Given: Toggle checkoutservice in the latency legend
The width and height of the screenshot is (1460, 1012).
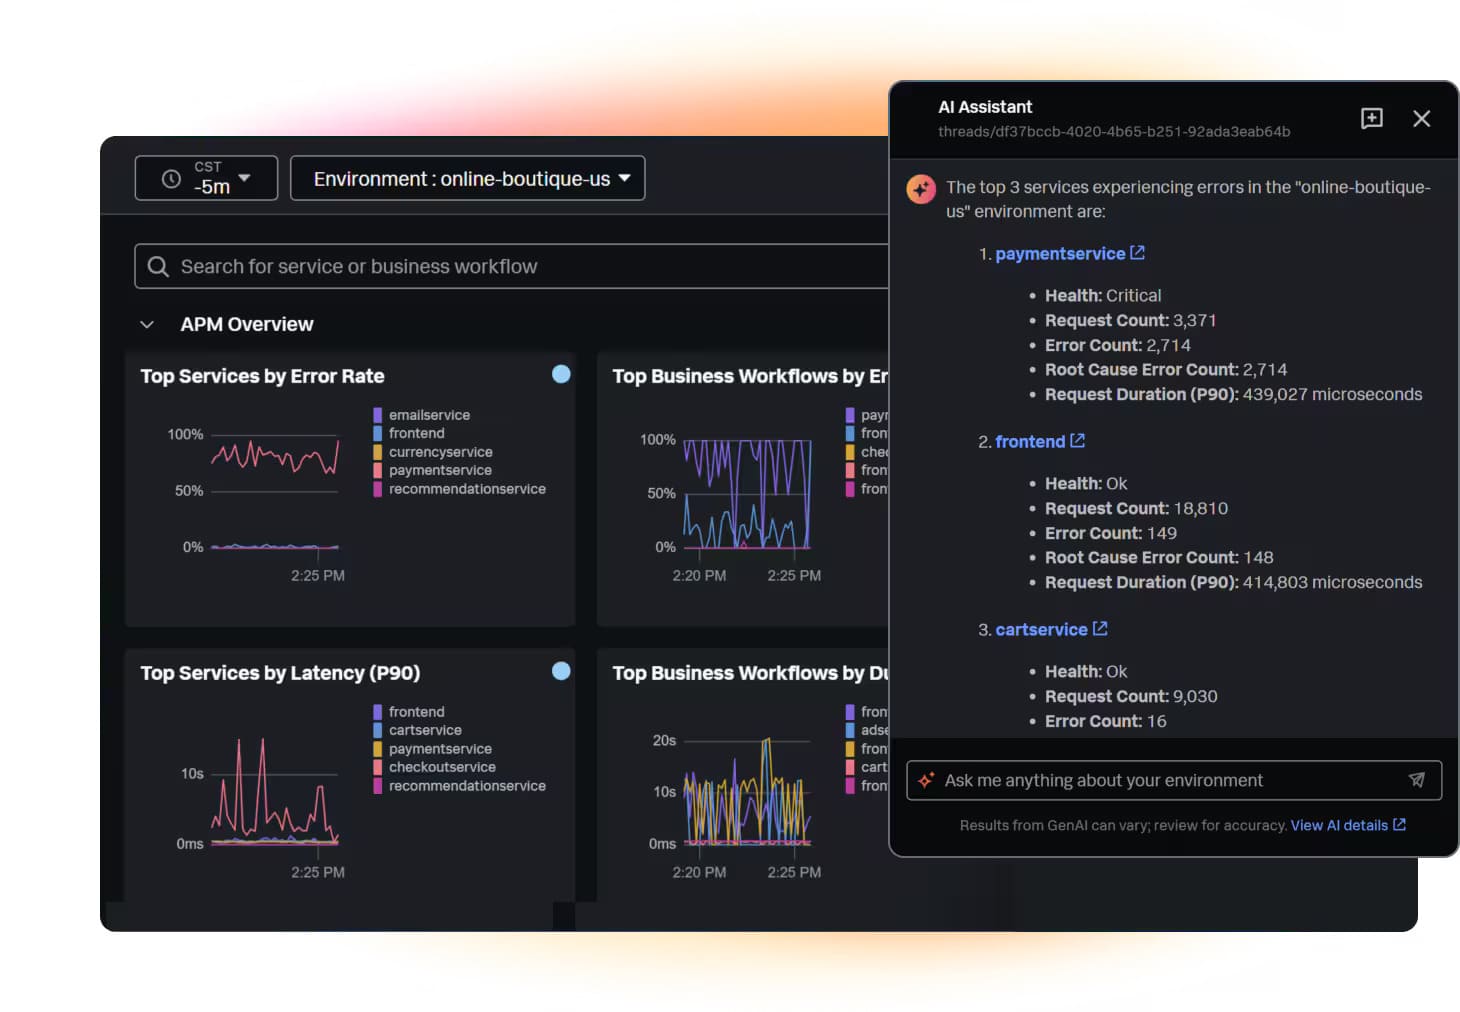Looking at the screenshot, I should pos(441,767).
